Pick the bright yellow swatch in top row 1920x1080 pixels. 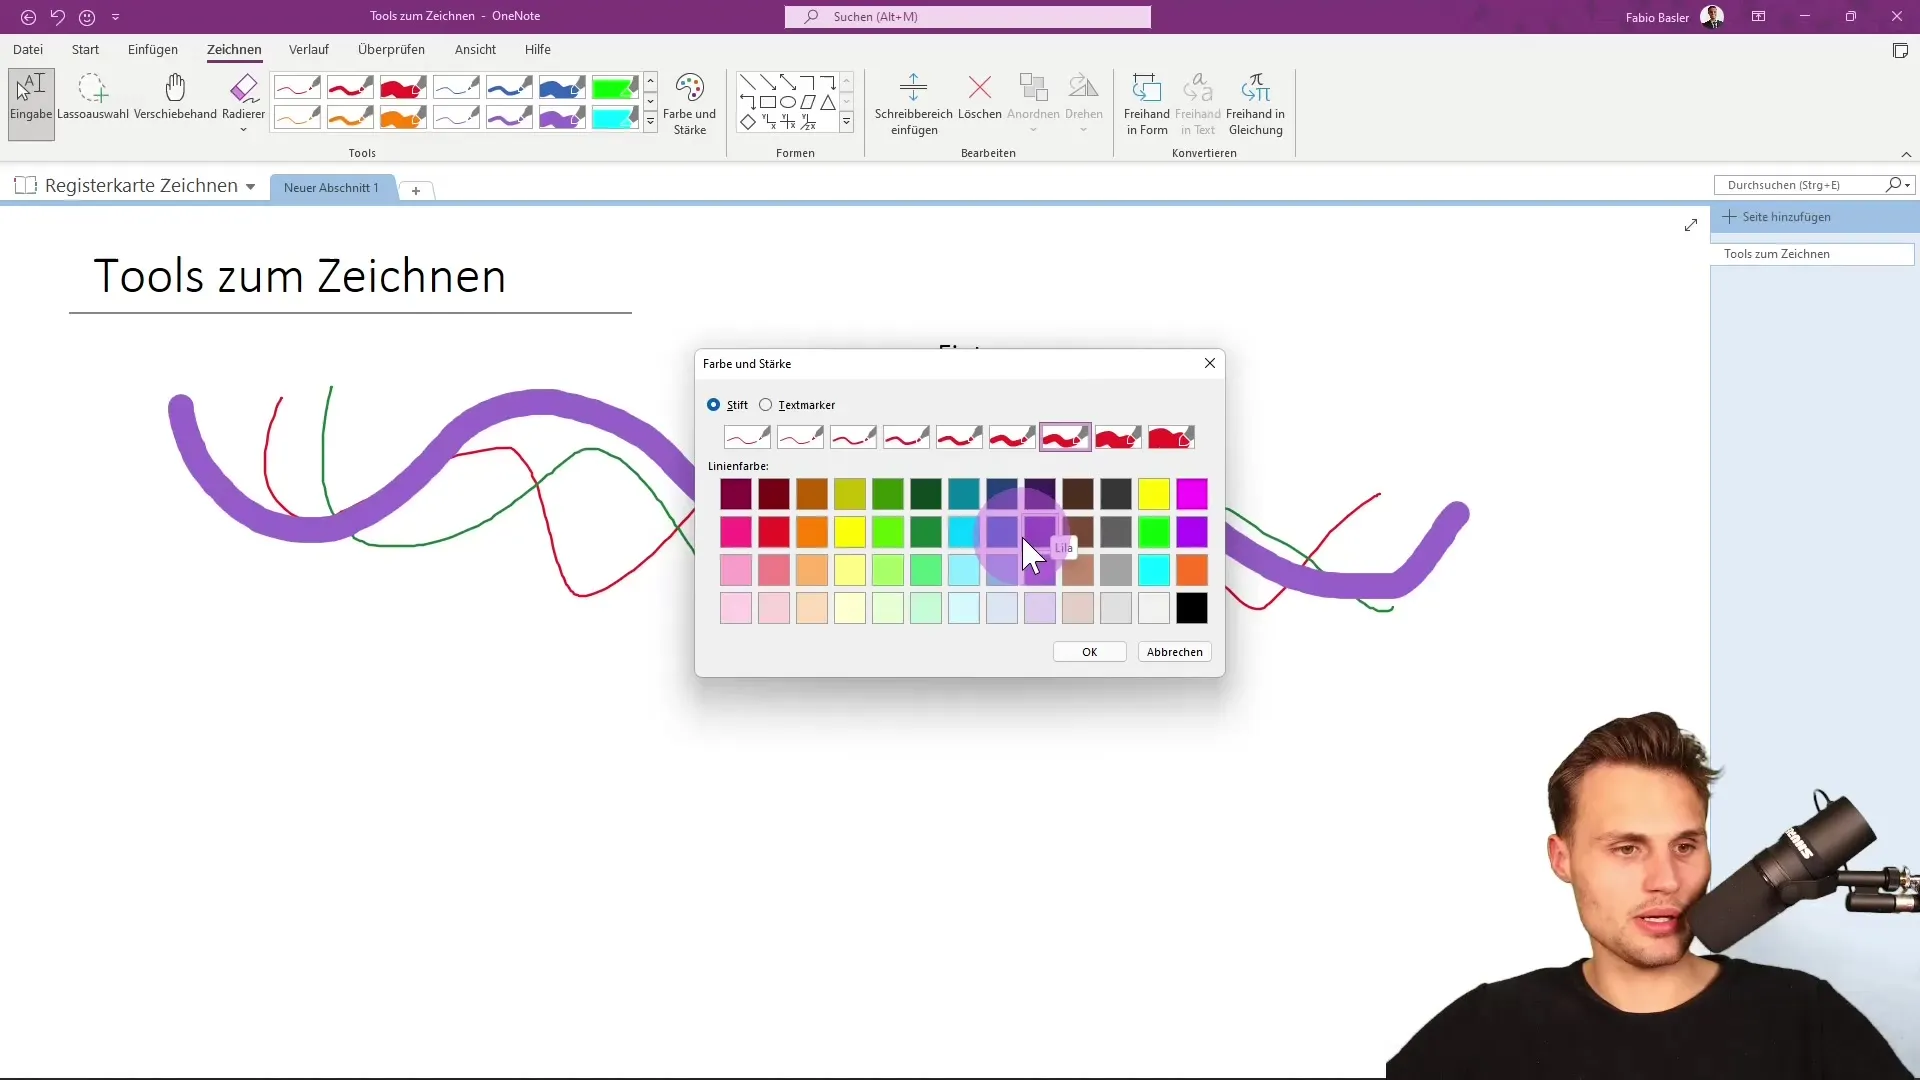[x=1154, y=494]
